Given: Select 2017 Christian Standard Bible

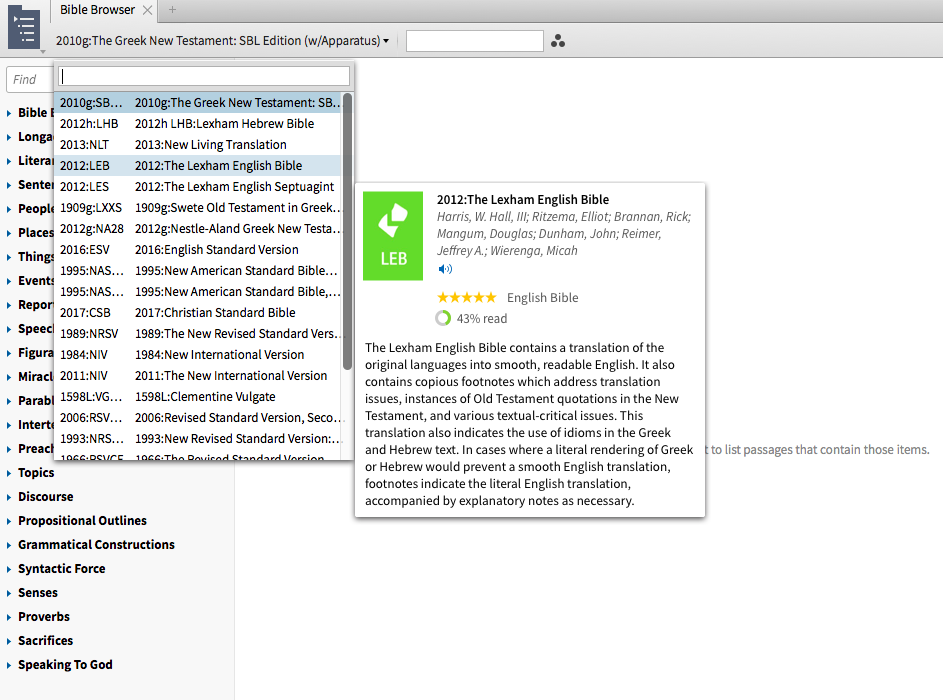Looking at the screenshot, I should [x=197, y=313].
